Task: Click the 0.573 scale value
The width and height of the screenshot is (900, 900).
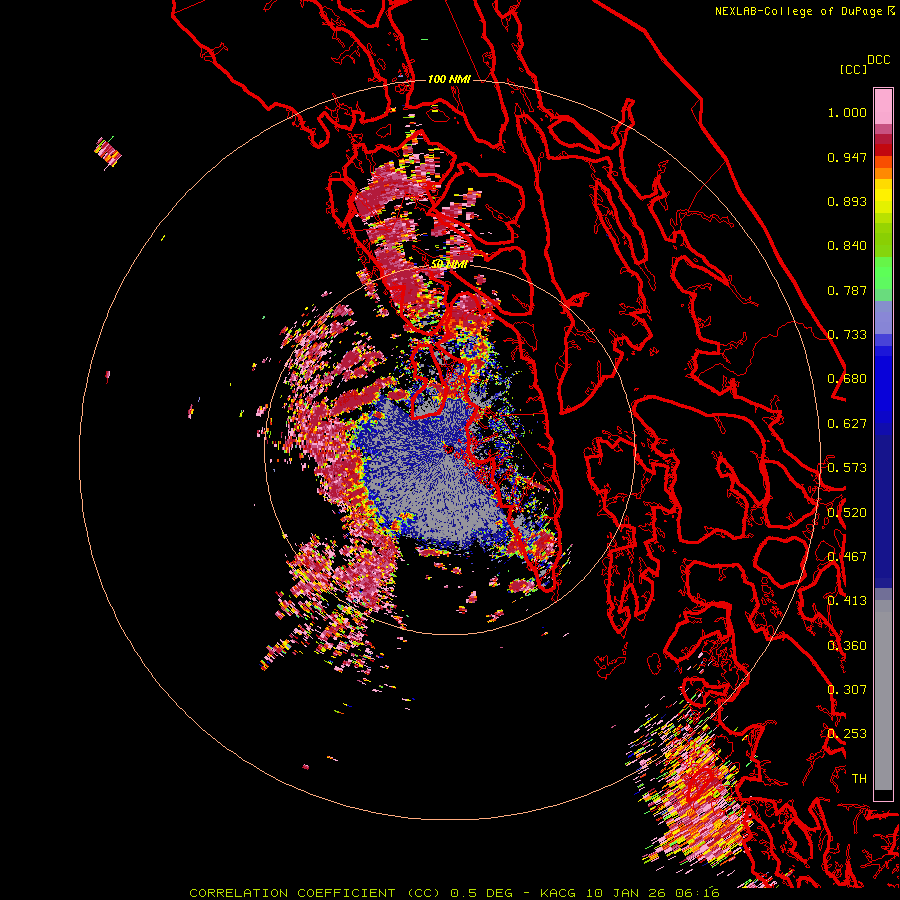Action: pyautogui.click(x=847, y=468)
